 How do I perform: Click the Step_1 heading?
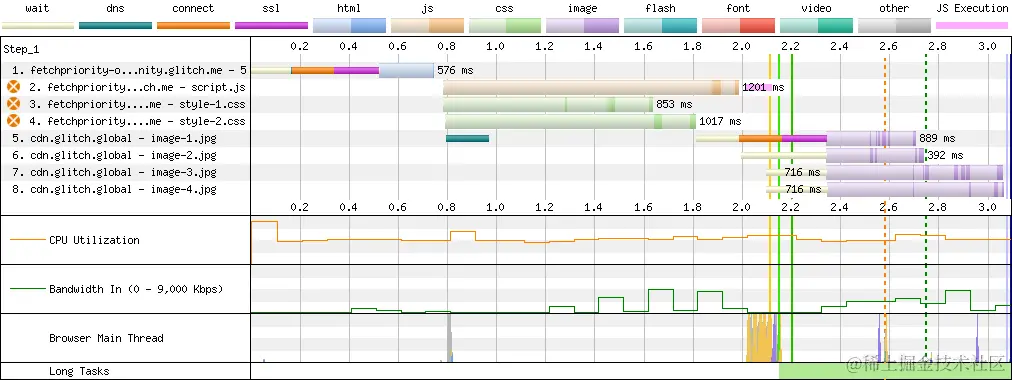coord(21,50)
